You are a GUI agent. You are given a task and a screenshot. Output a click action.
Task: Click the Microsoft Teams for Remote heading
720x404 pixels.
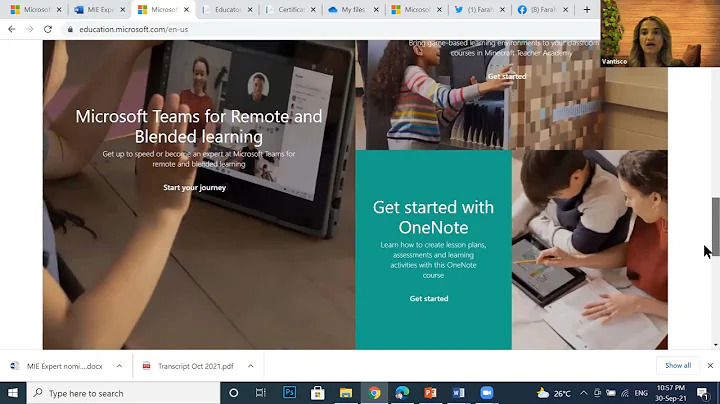point(198,126)
